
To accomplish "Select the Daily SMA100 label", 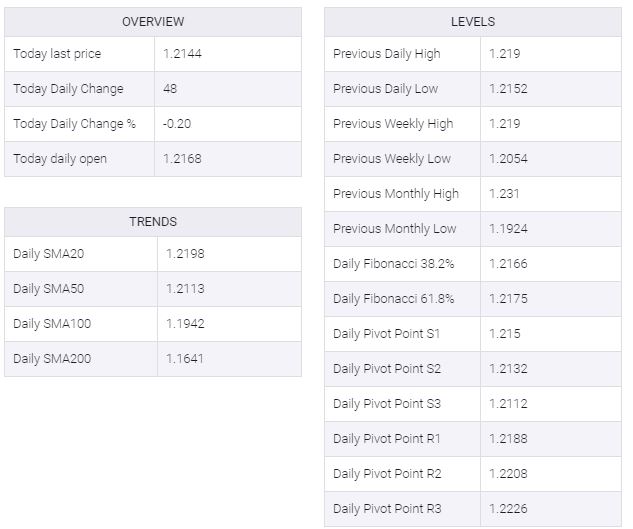I will [52, 324].
